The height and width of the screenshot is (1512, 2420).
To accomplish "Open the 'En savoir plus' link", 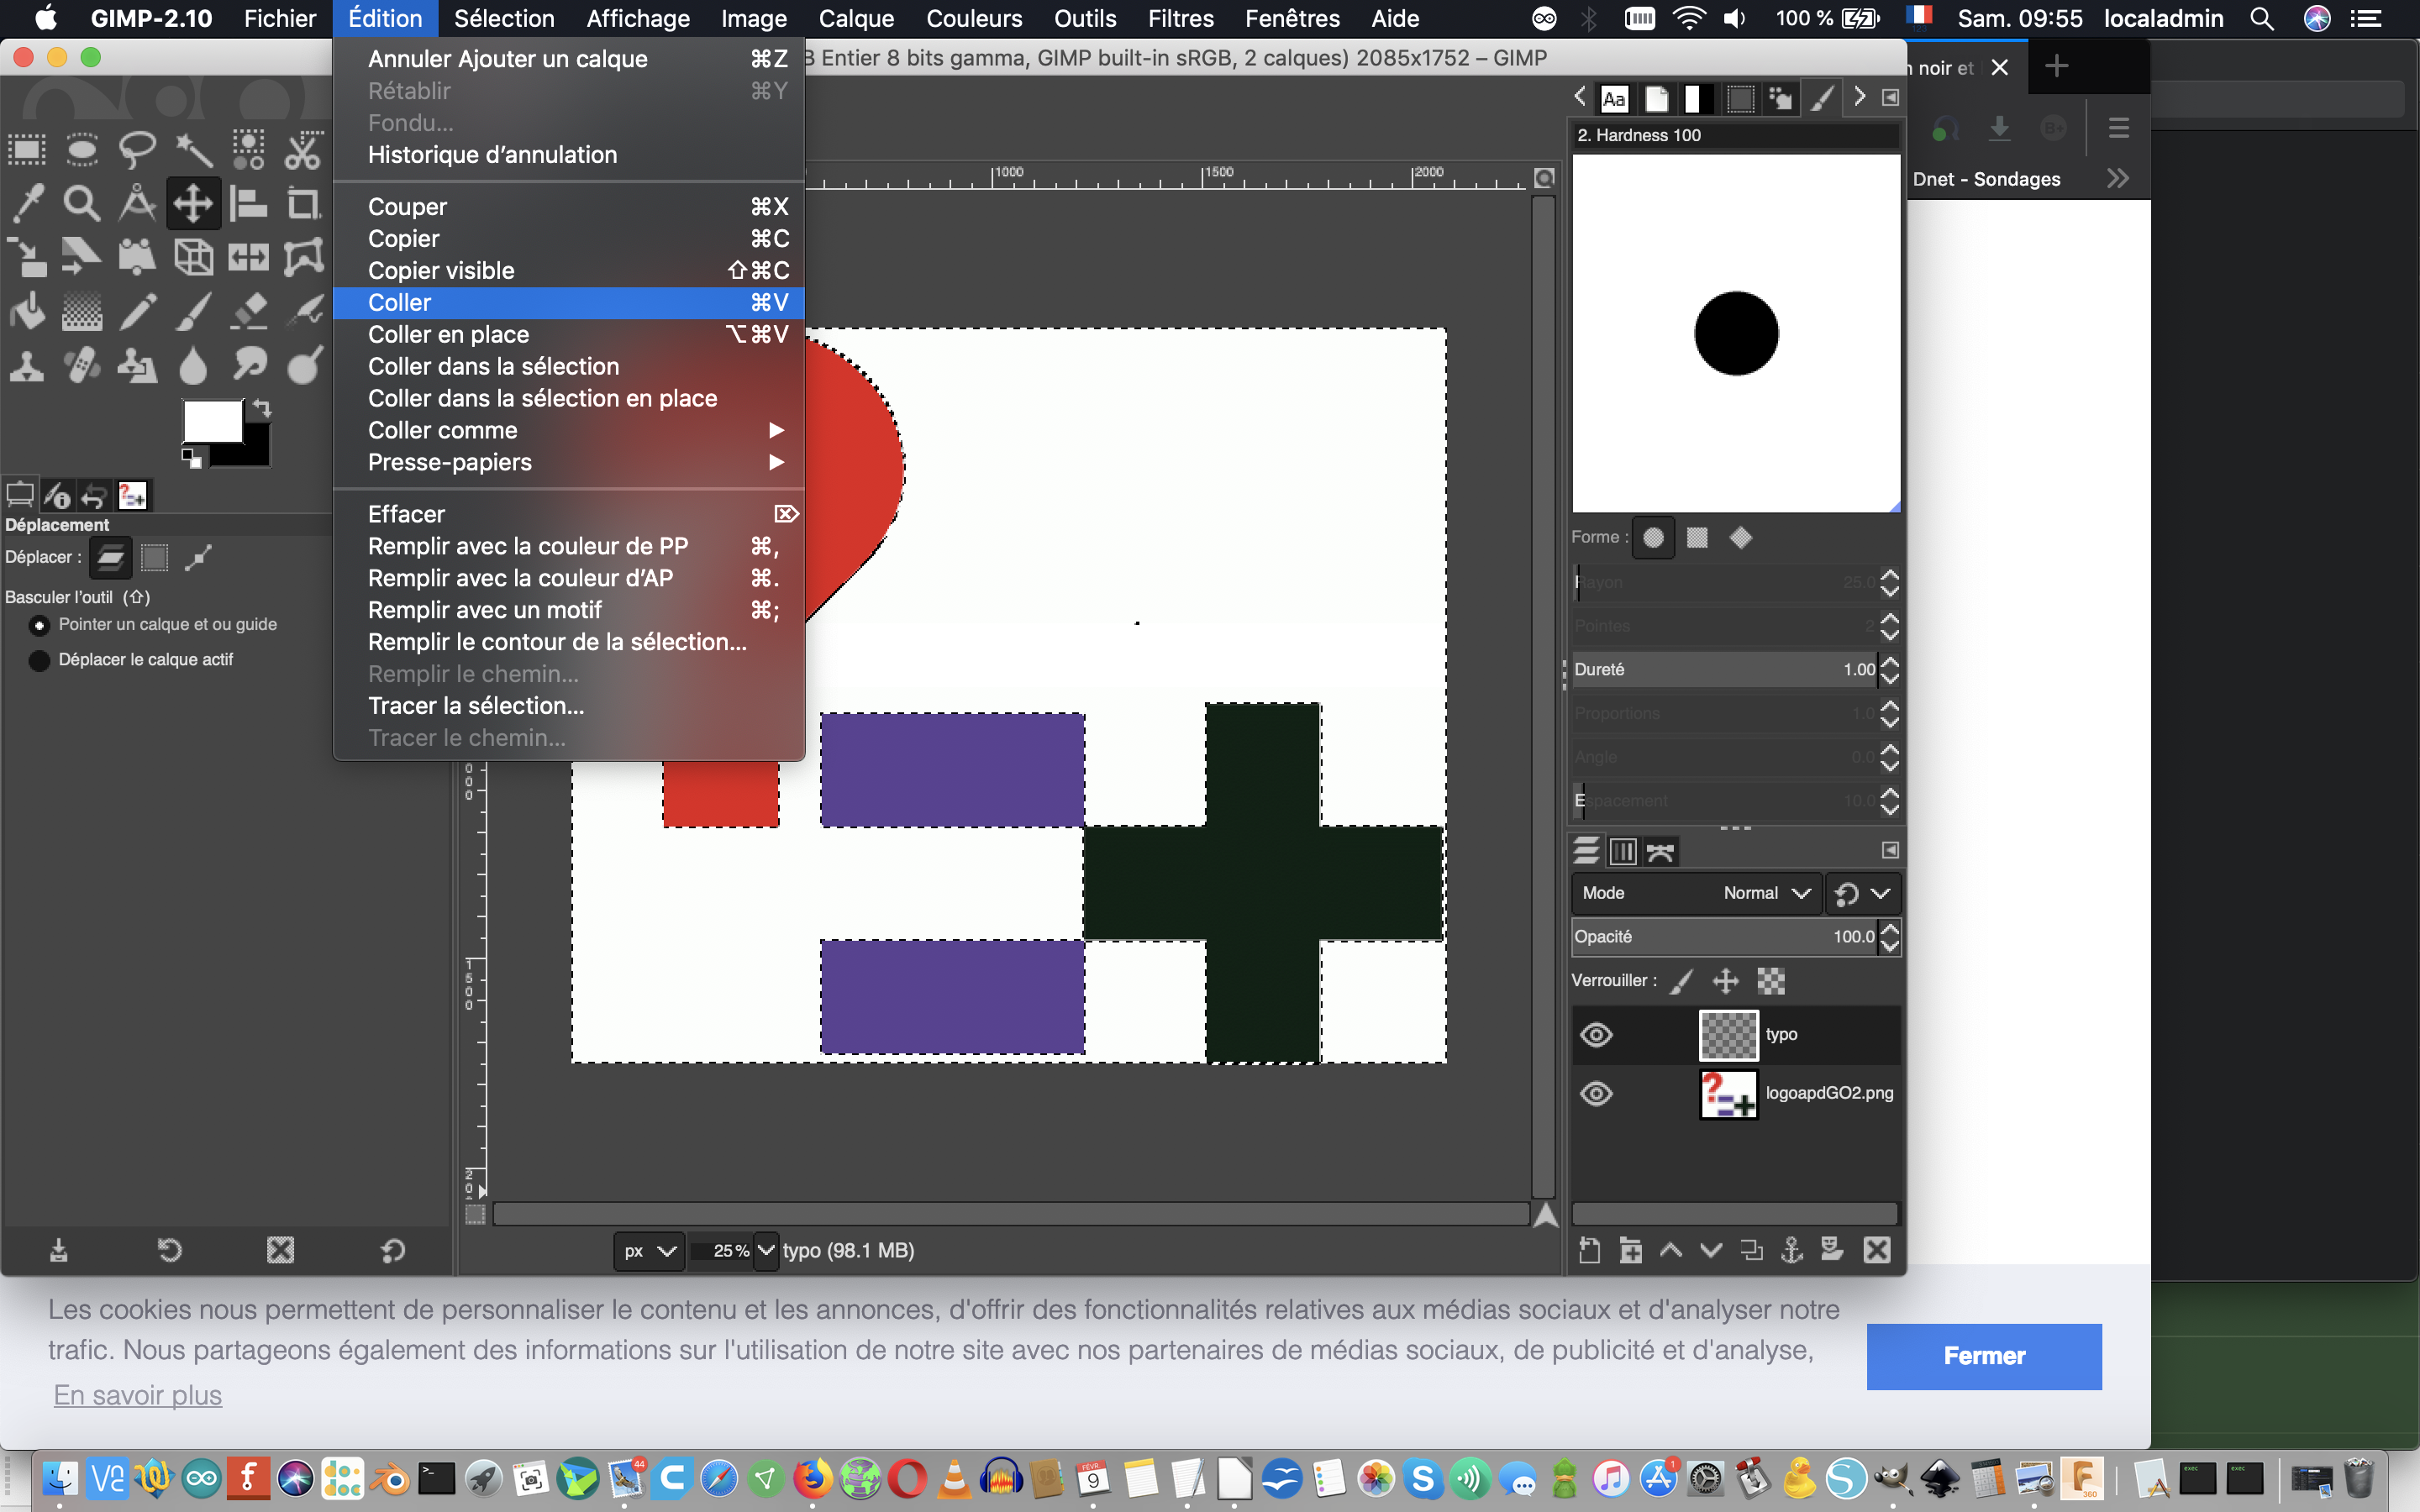I will pos(138,1395).
